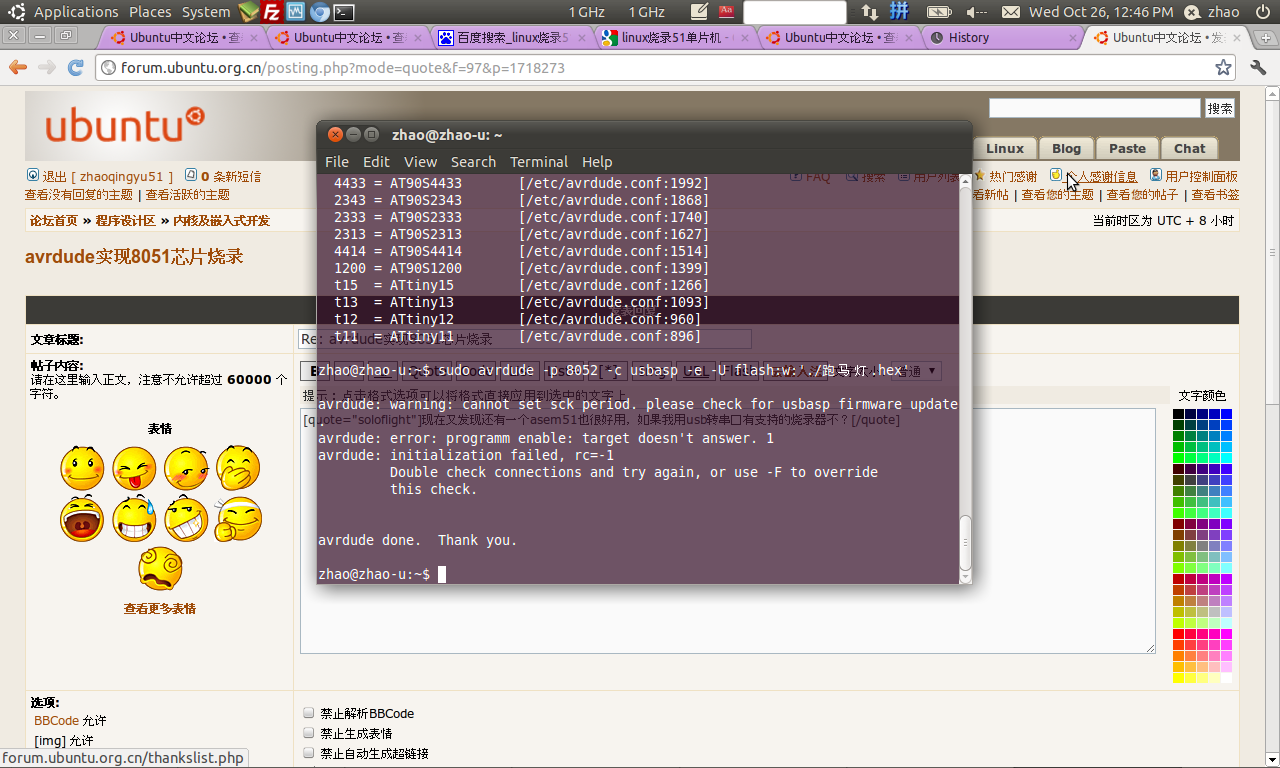Switch to linux烧录51单片机 tab
This screenshot has height=768, width=1280.
coord(675,38)
